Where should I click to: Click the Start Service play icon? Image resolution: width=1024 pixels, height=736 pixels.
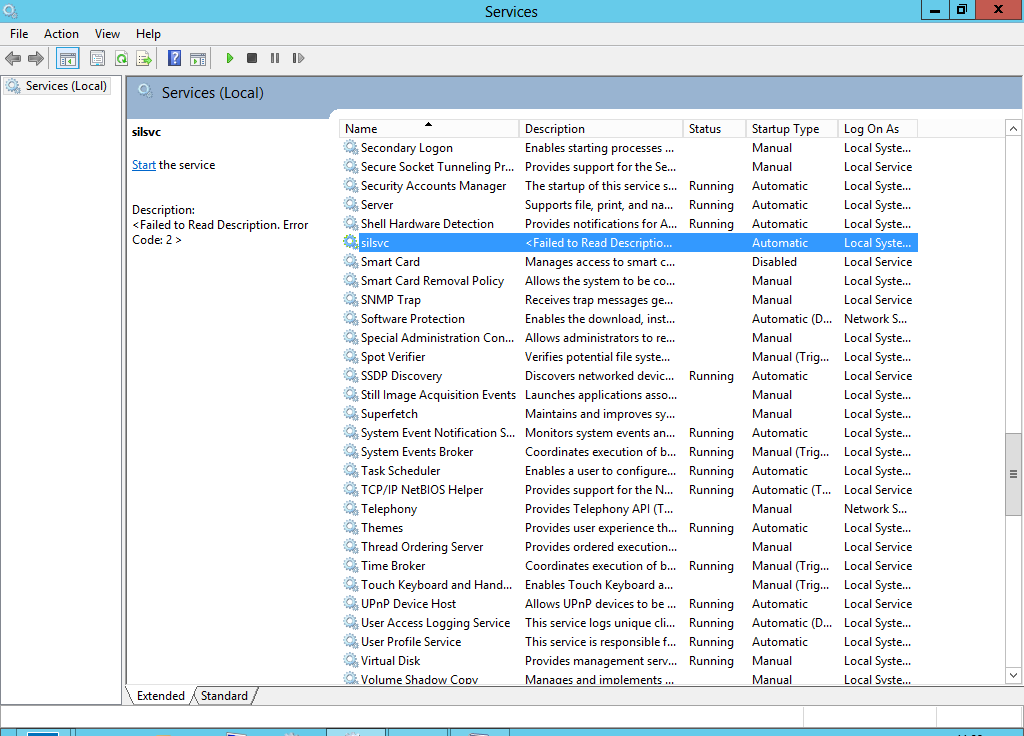point(230,59)
